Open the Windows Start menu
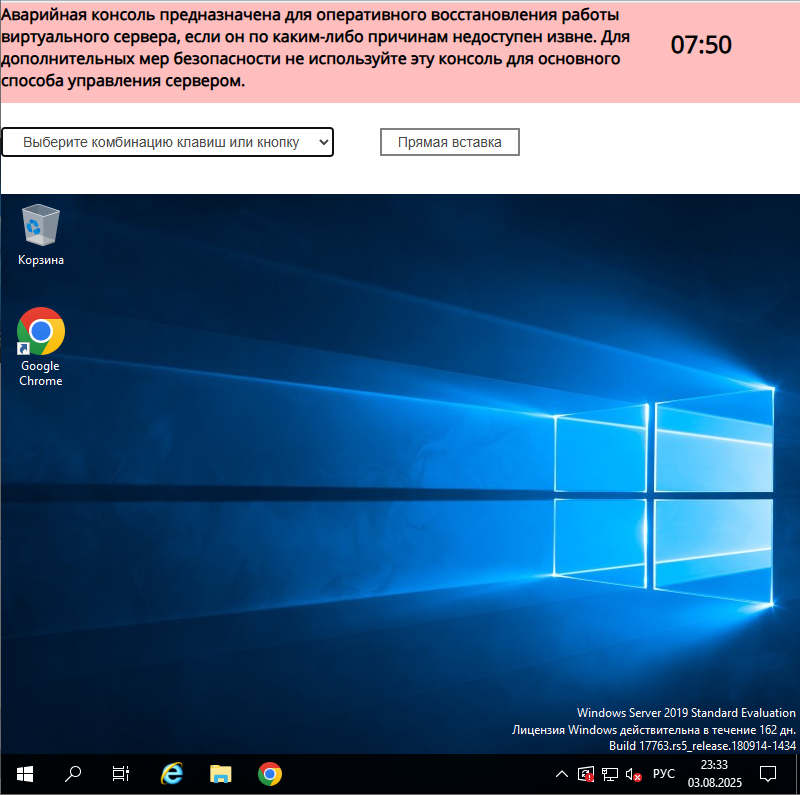800x795 pixels. (x=24, y=774)
